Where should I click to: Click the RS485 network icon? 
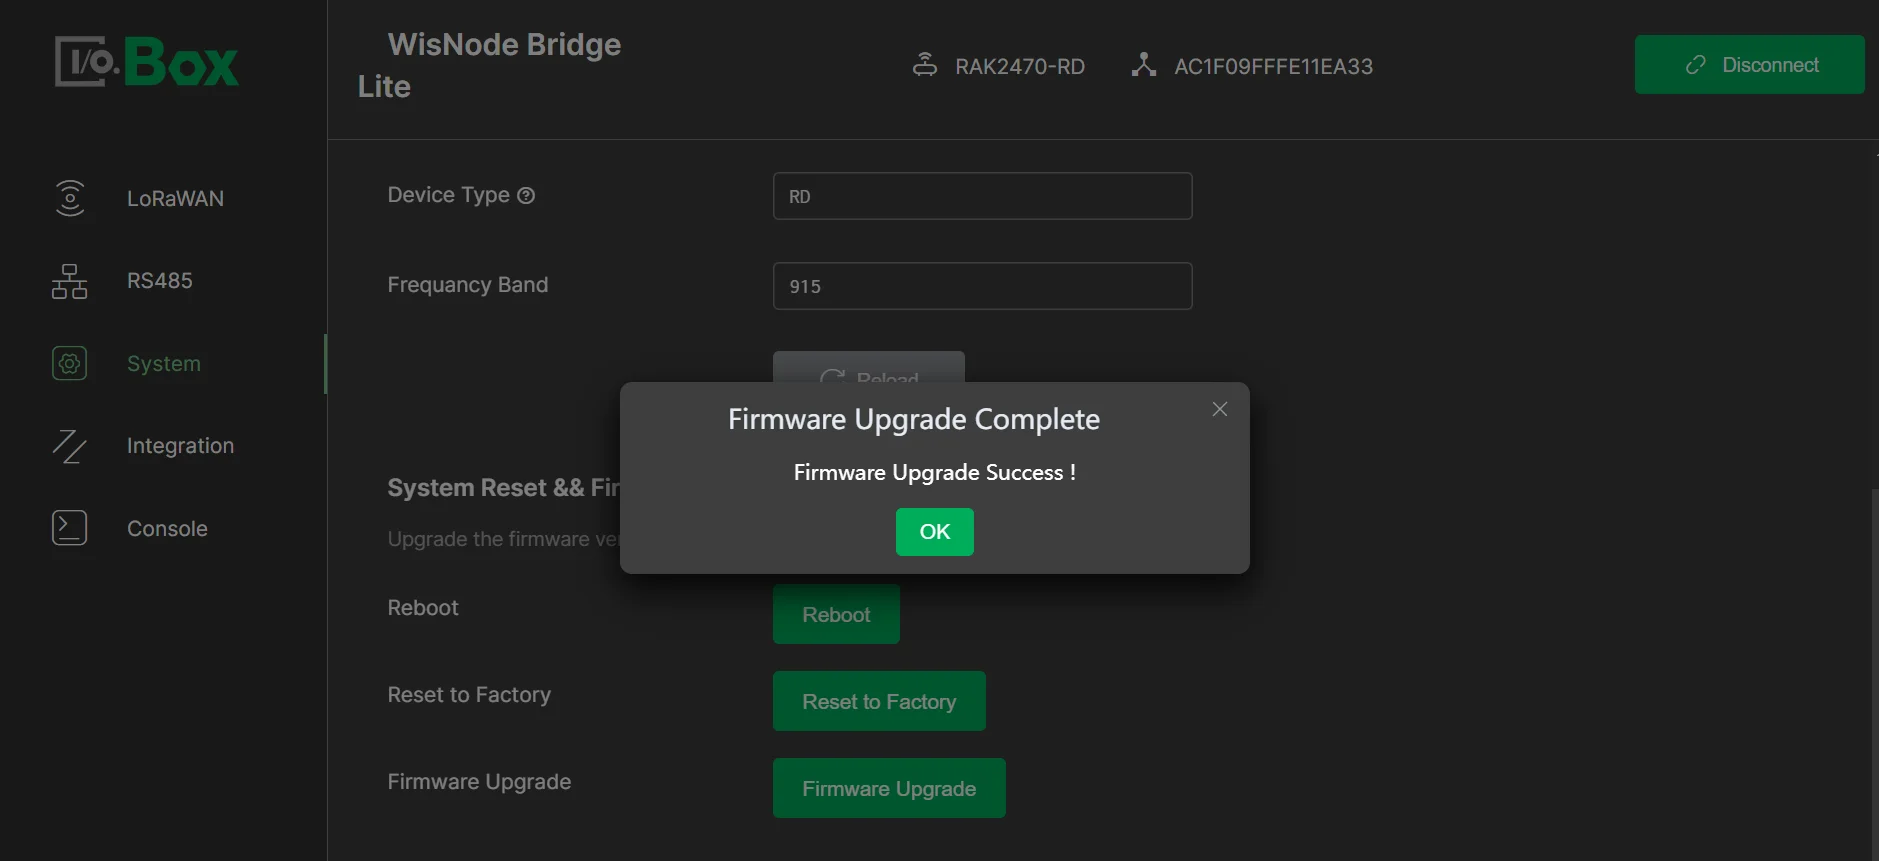coord(70,281)
